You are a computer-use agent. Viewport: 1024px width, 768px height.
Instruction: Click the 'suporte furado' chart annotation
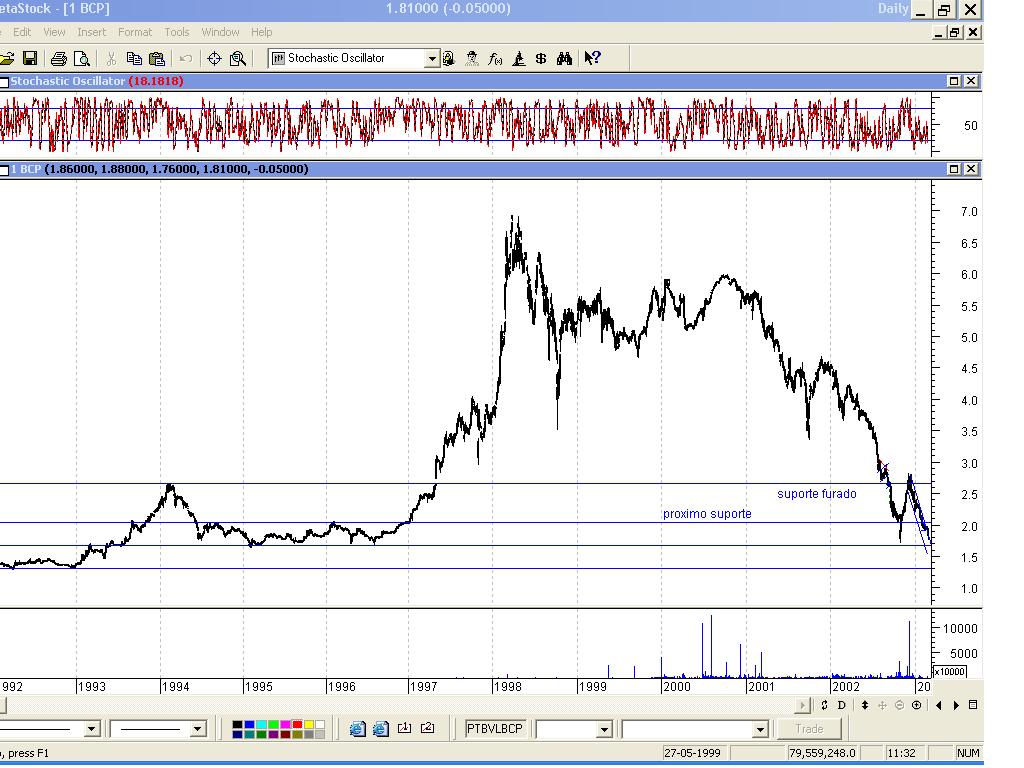[x=816, y=494]
